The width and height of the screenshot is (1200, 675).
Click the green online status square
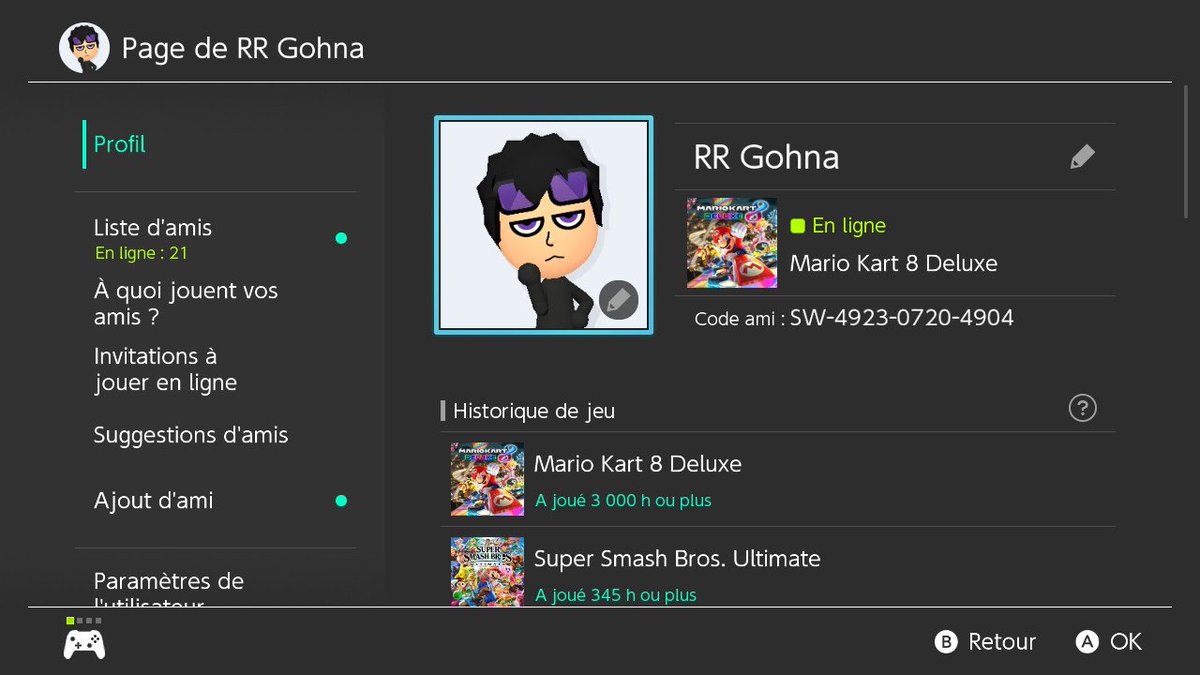tap(797, 226)
